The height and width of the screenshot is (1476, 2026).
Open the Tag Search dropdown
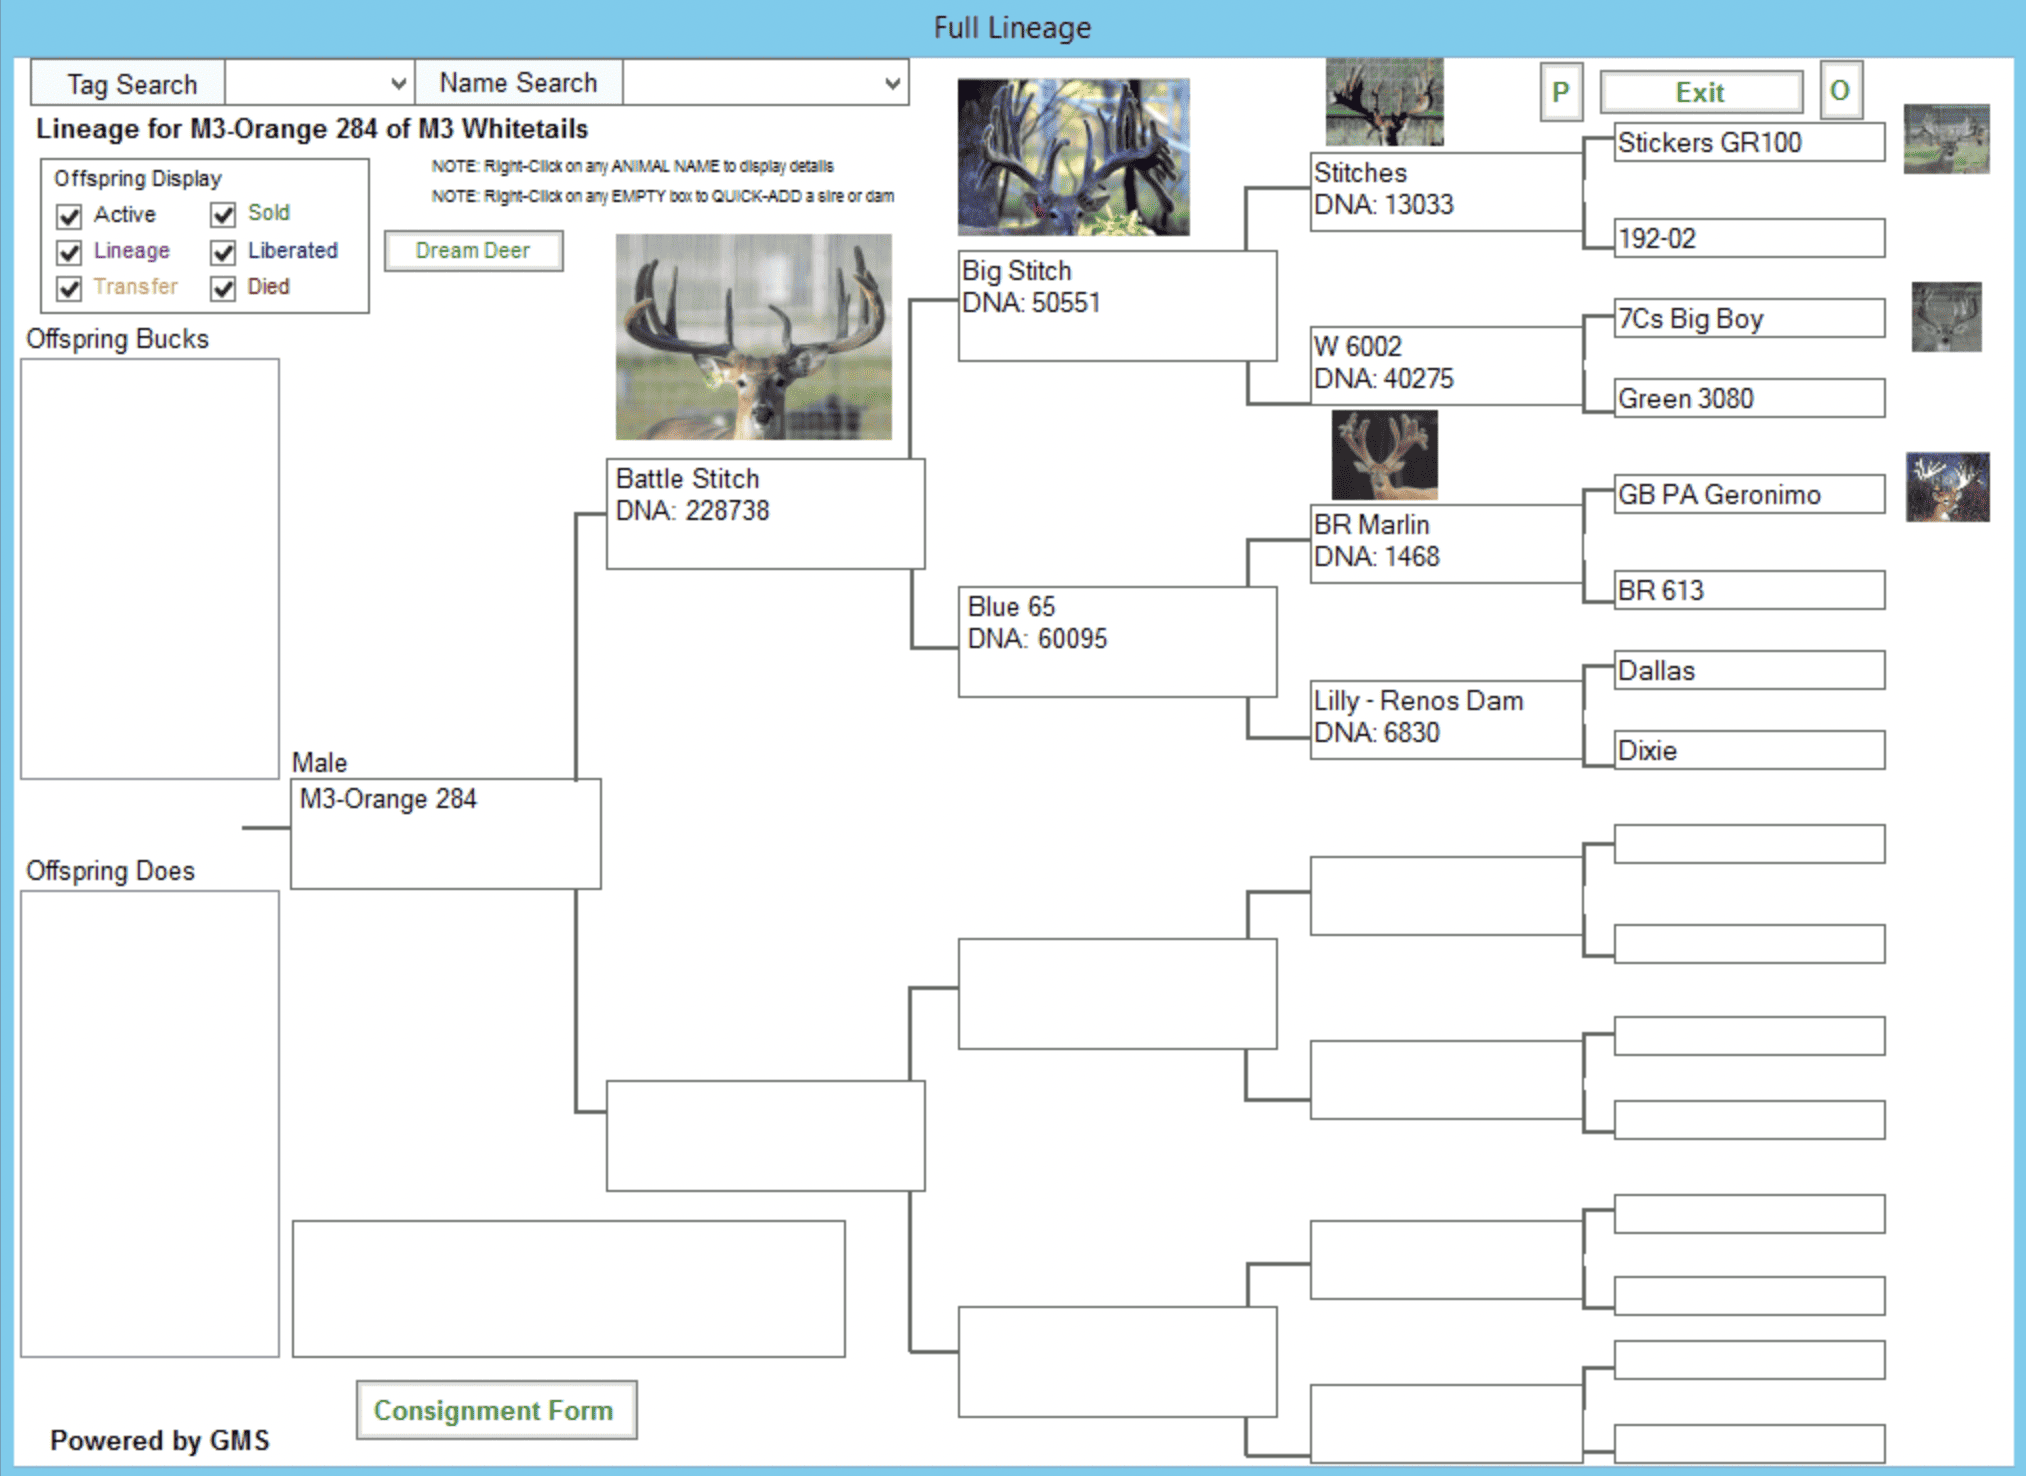[398, 84]
